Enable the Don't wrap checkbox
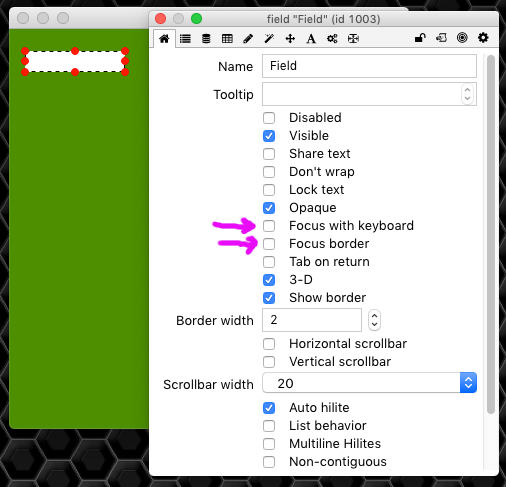Screen dimensions: 506x487 (x=269, y=172)
